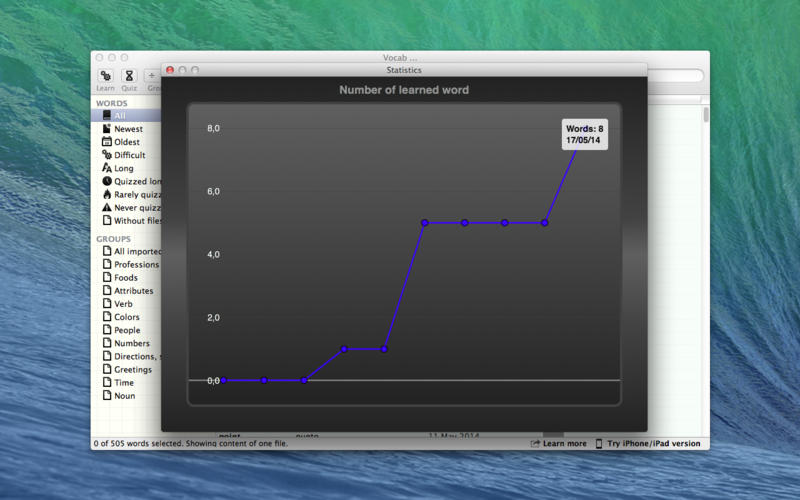Select the Noun group
The width and height of the screenshot is (800, 500).
(124, 396)
